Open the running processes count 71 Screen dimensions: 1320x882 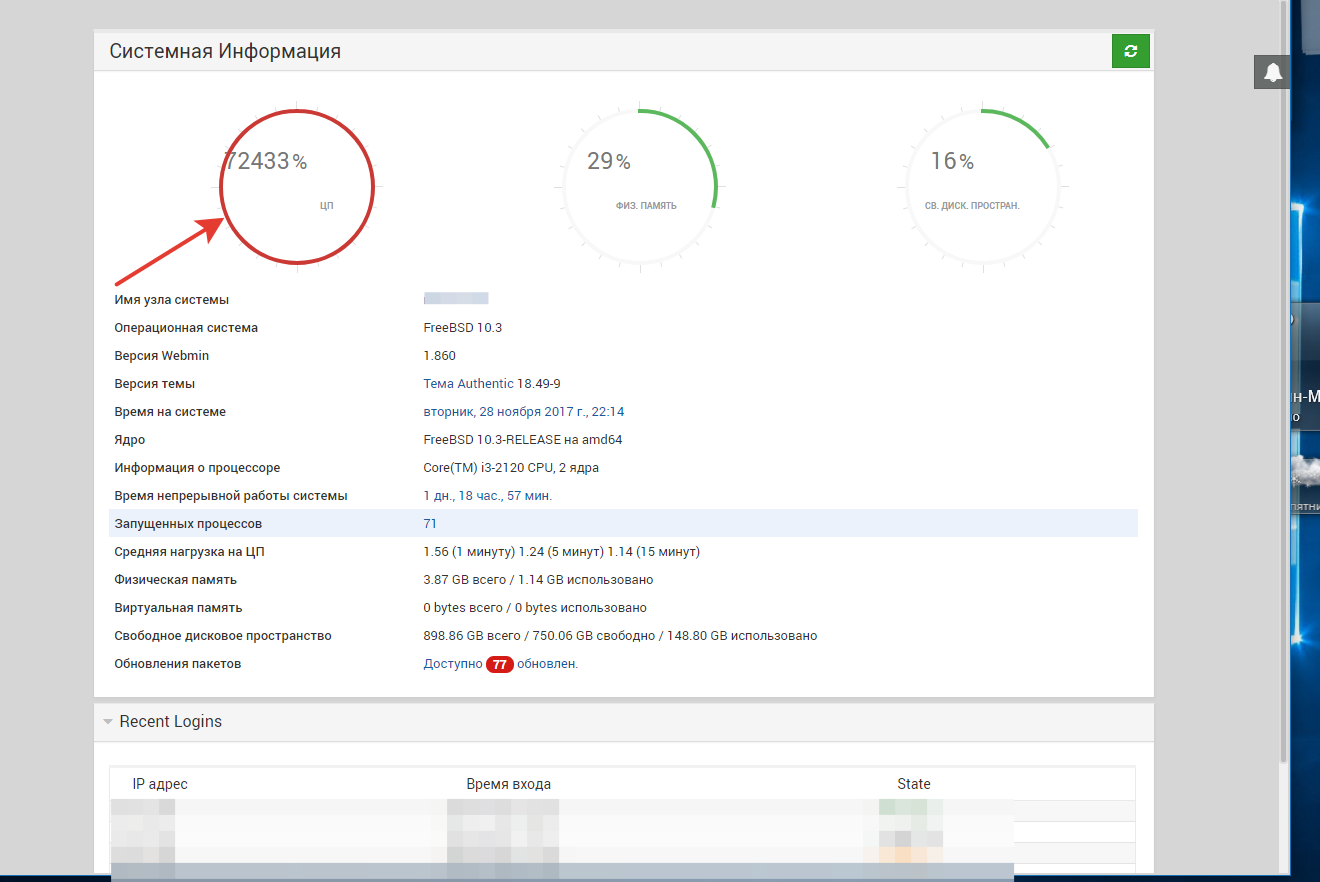[430, 524]
